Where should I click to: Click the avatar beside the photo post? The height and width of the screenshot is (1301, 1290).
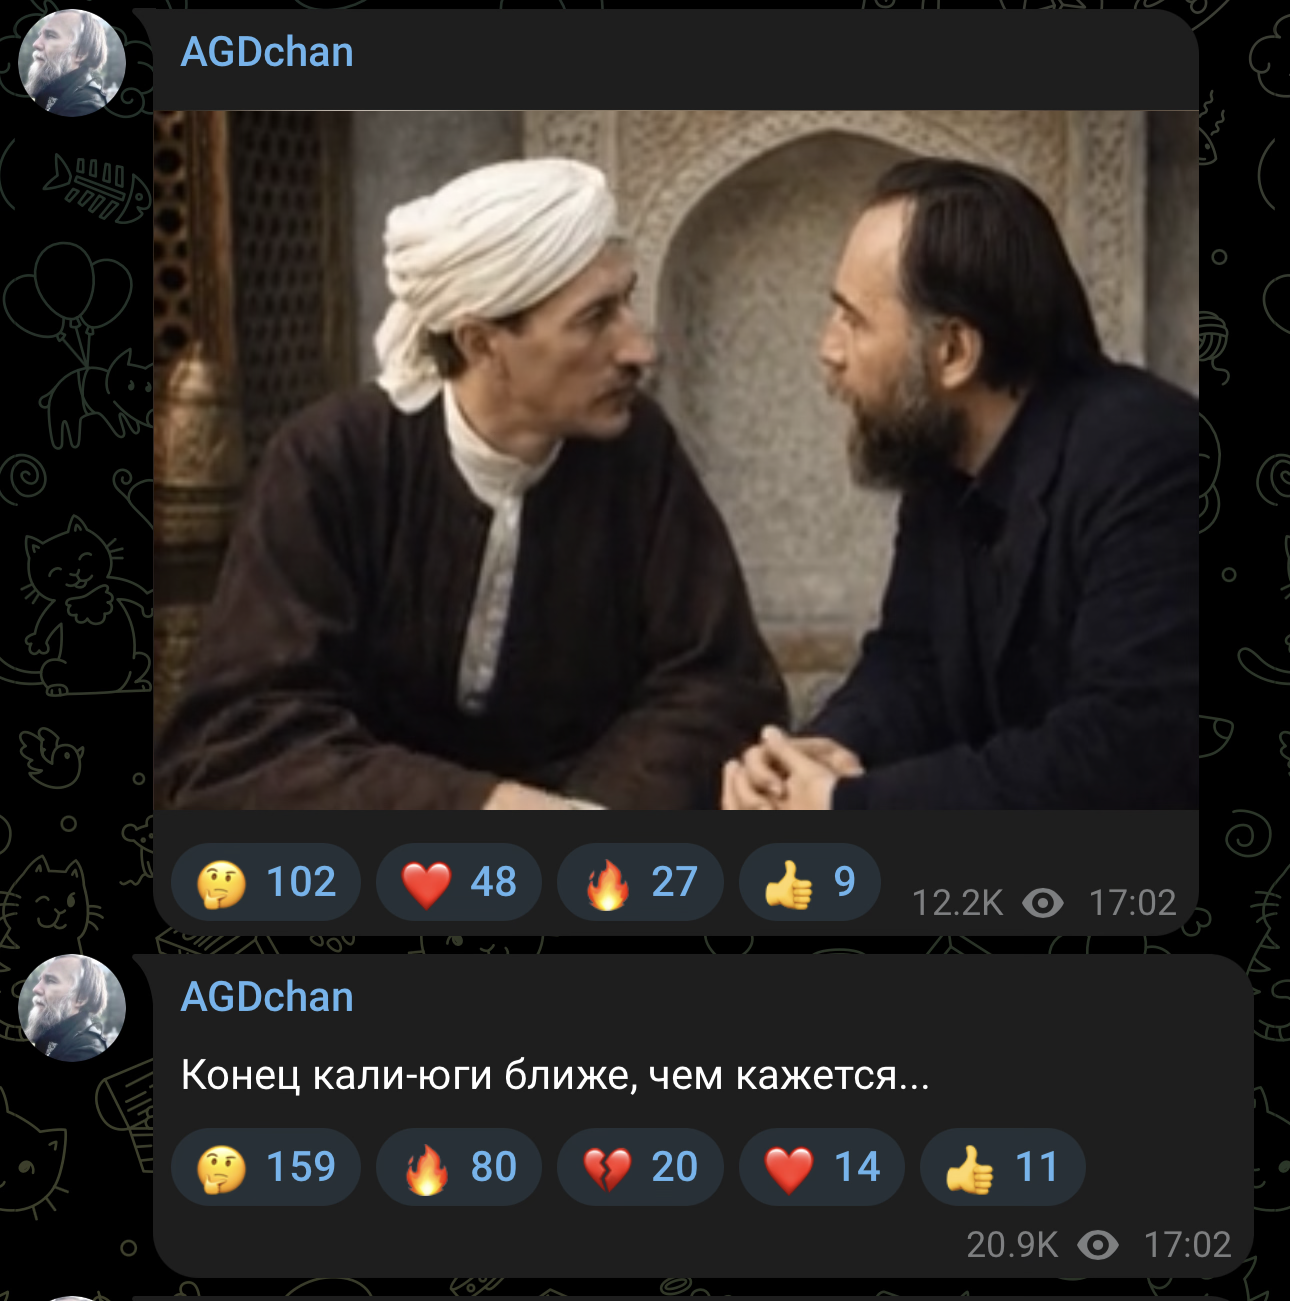point(72,63)
